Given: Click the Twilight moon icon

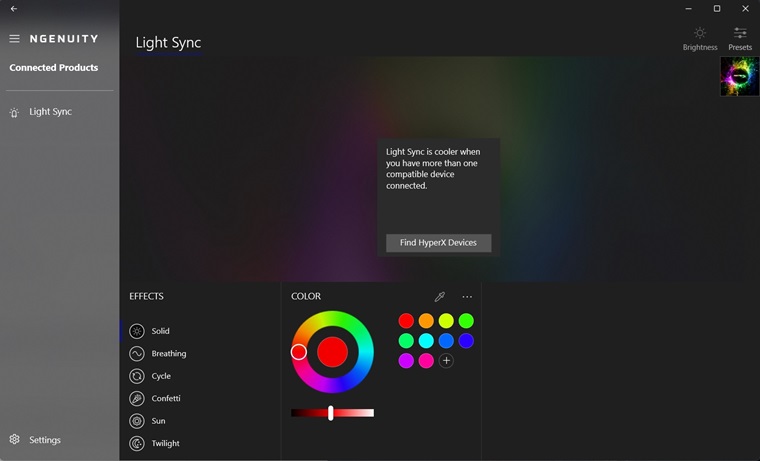Looking at the screenshot, I should tap(137, 443).
